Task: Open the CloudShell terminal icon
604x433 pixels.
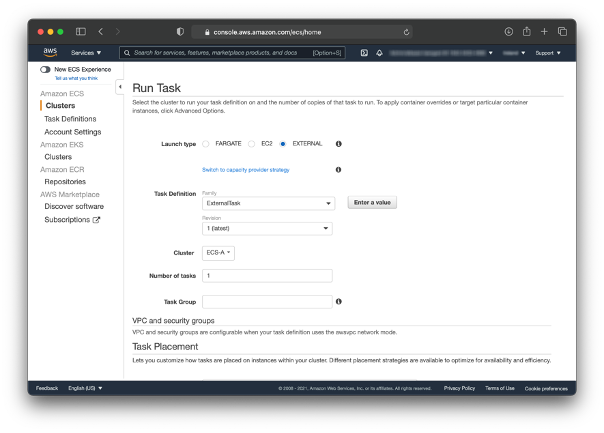Action: coord(364,53)
